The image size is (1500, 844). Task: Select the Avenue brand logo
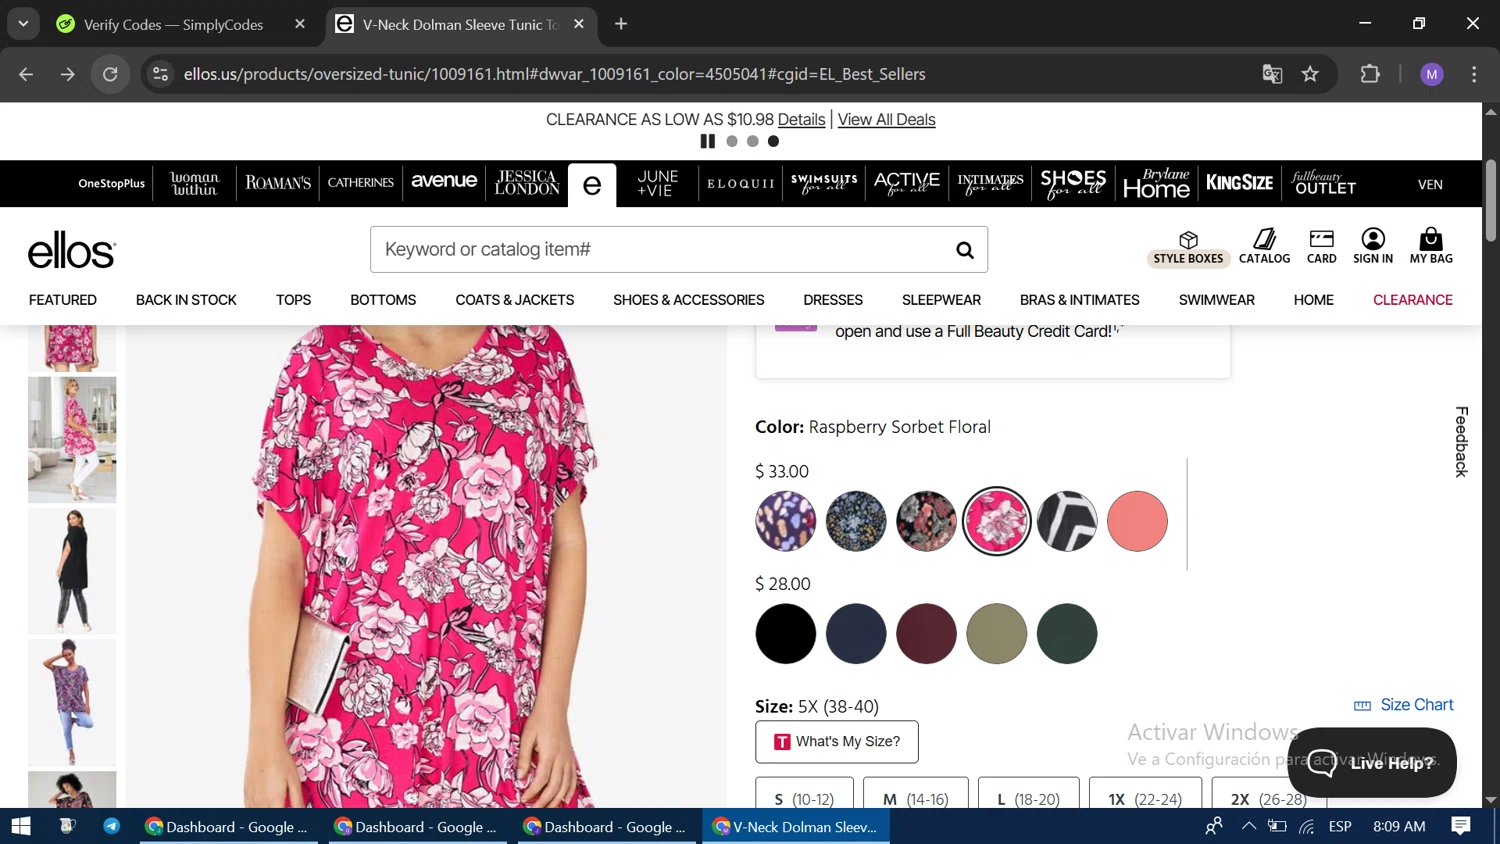pyautogui.click(x=444, y=181)
